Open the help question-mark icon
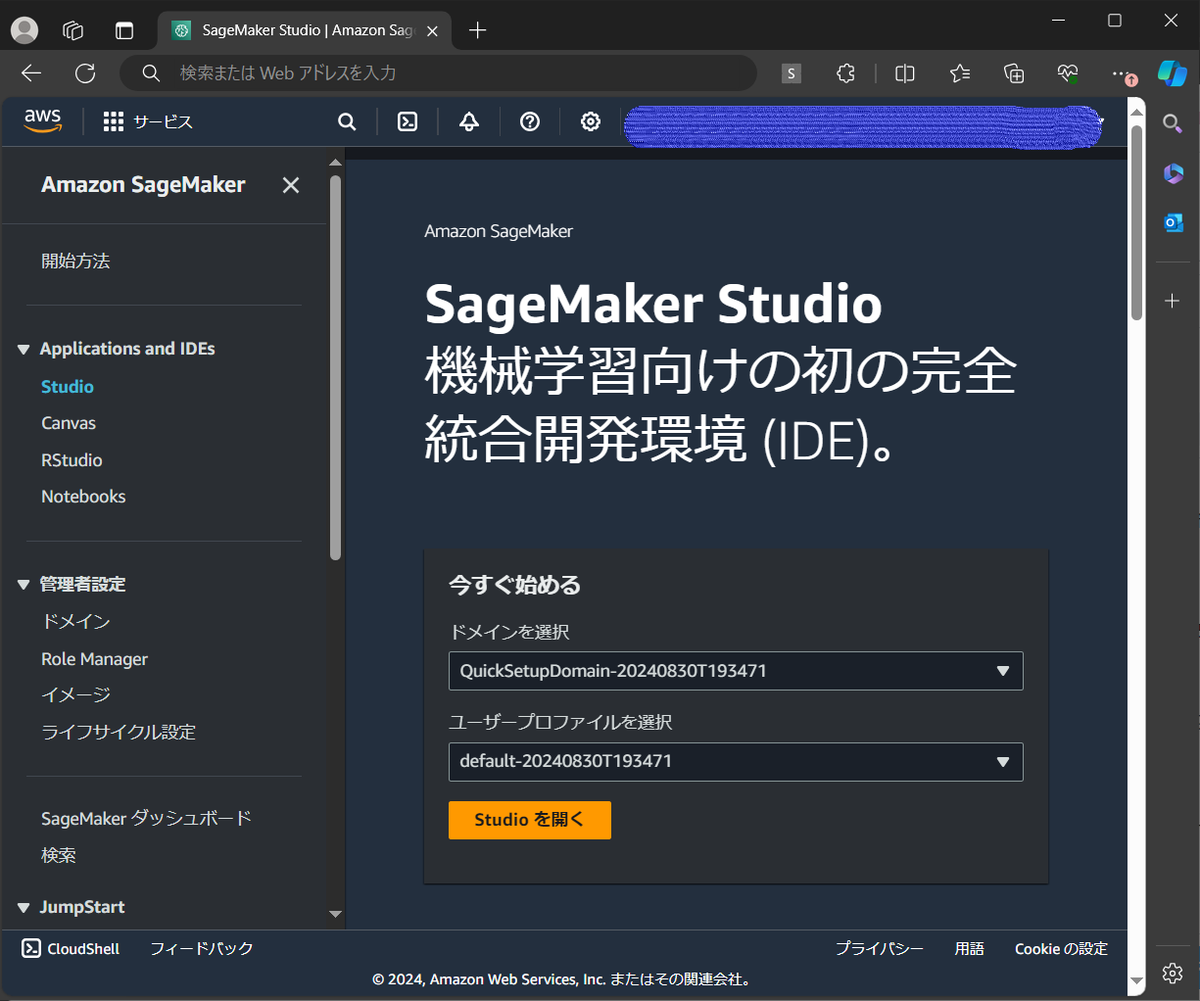 (530, 122)
